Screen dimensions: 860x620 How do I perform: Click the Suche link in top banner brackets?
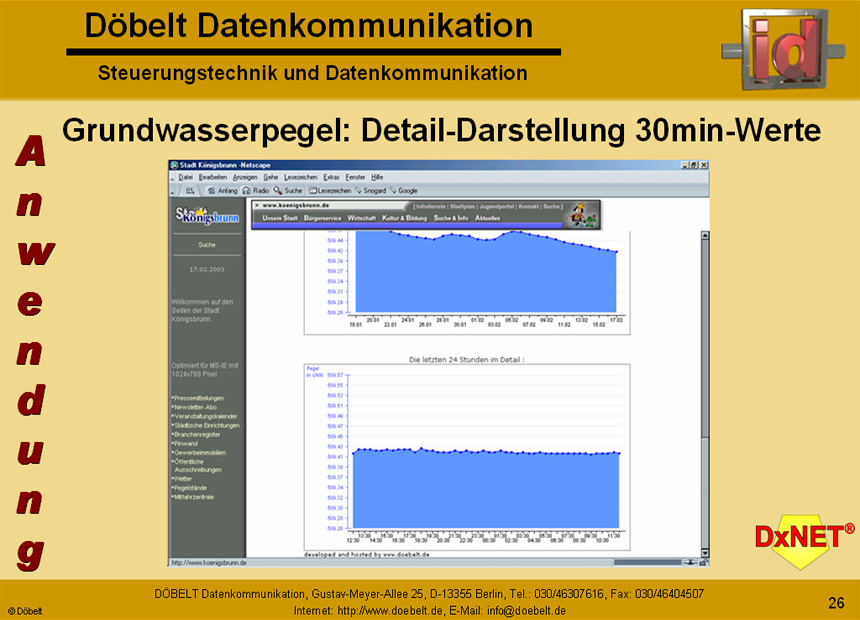551,206
